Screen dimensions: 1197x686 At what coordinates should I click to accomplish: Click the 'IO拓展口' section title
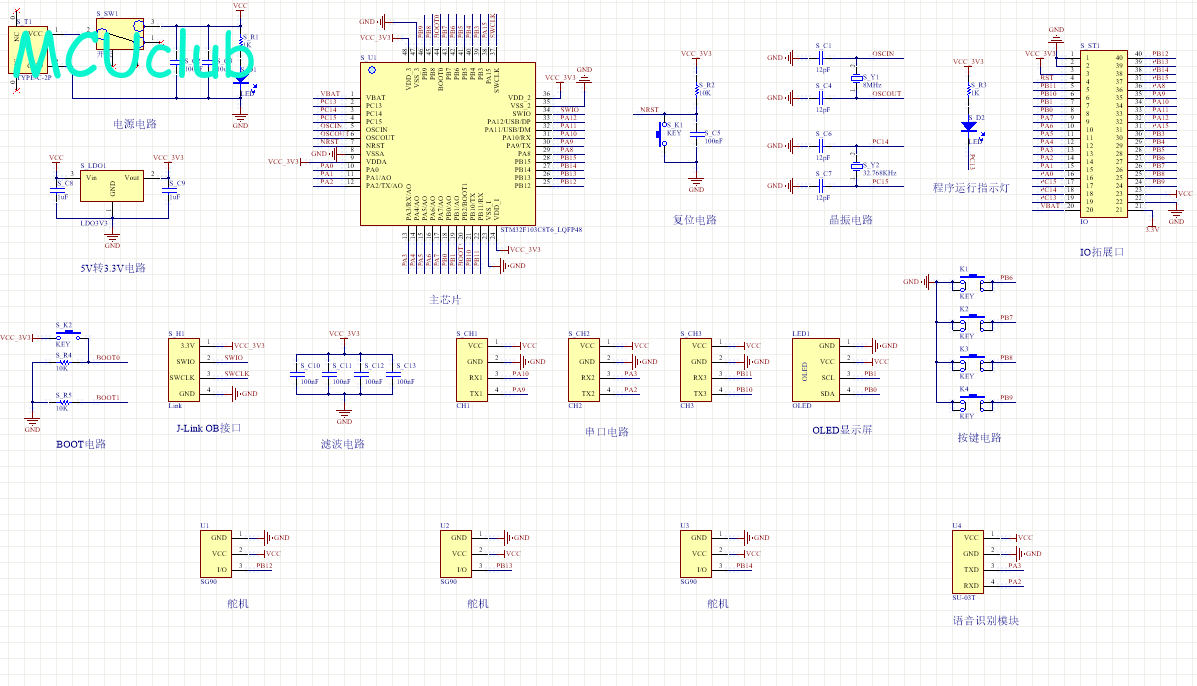(1102, 252)
